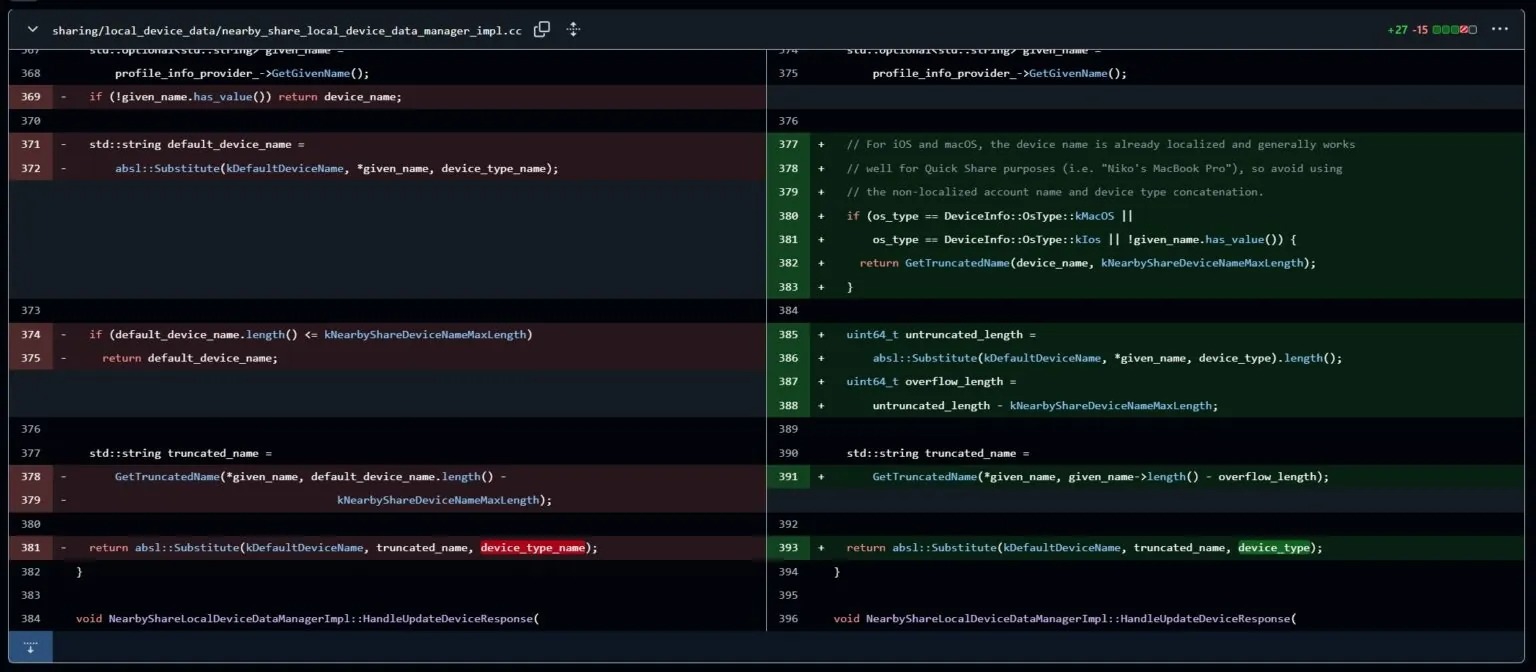Image resolution: width=1536 pixels, height=672 pixels.
Task: Open the three-dot file options menu
Action: pos(1499,29)
